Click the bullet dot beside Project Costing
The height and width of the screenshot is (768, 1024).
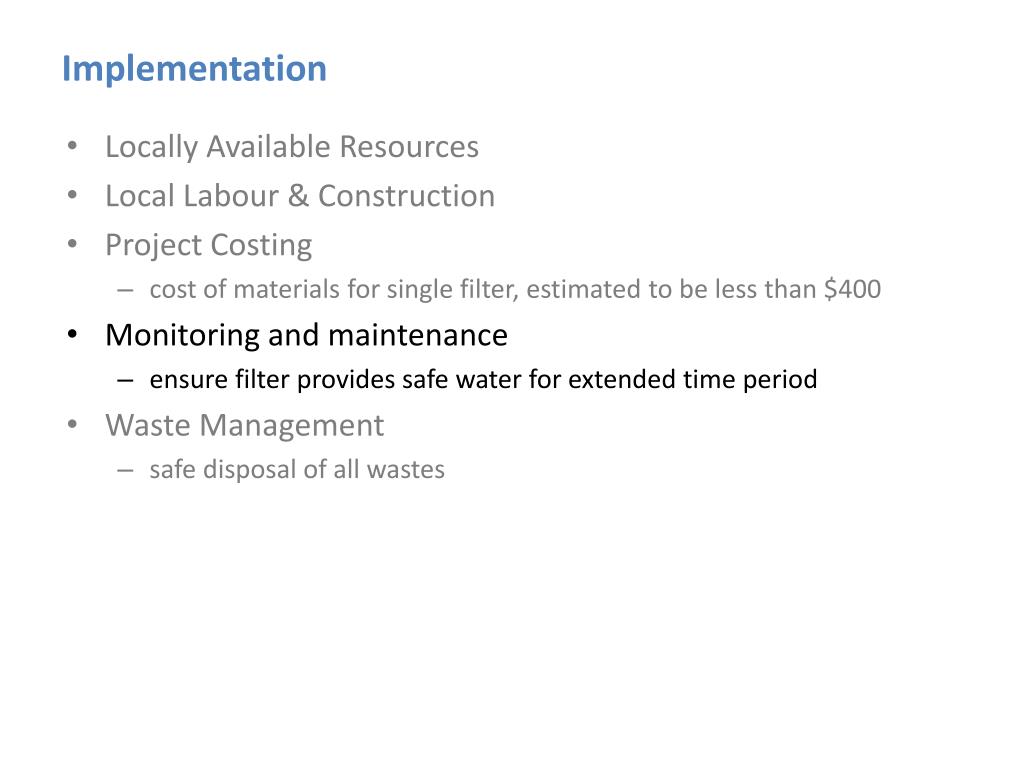(x=72, y=244)
